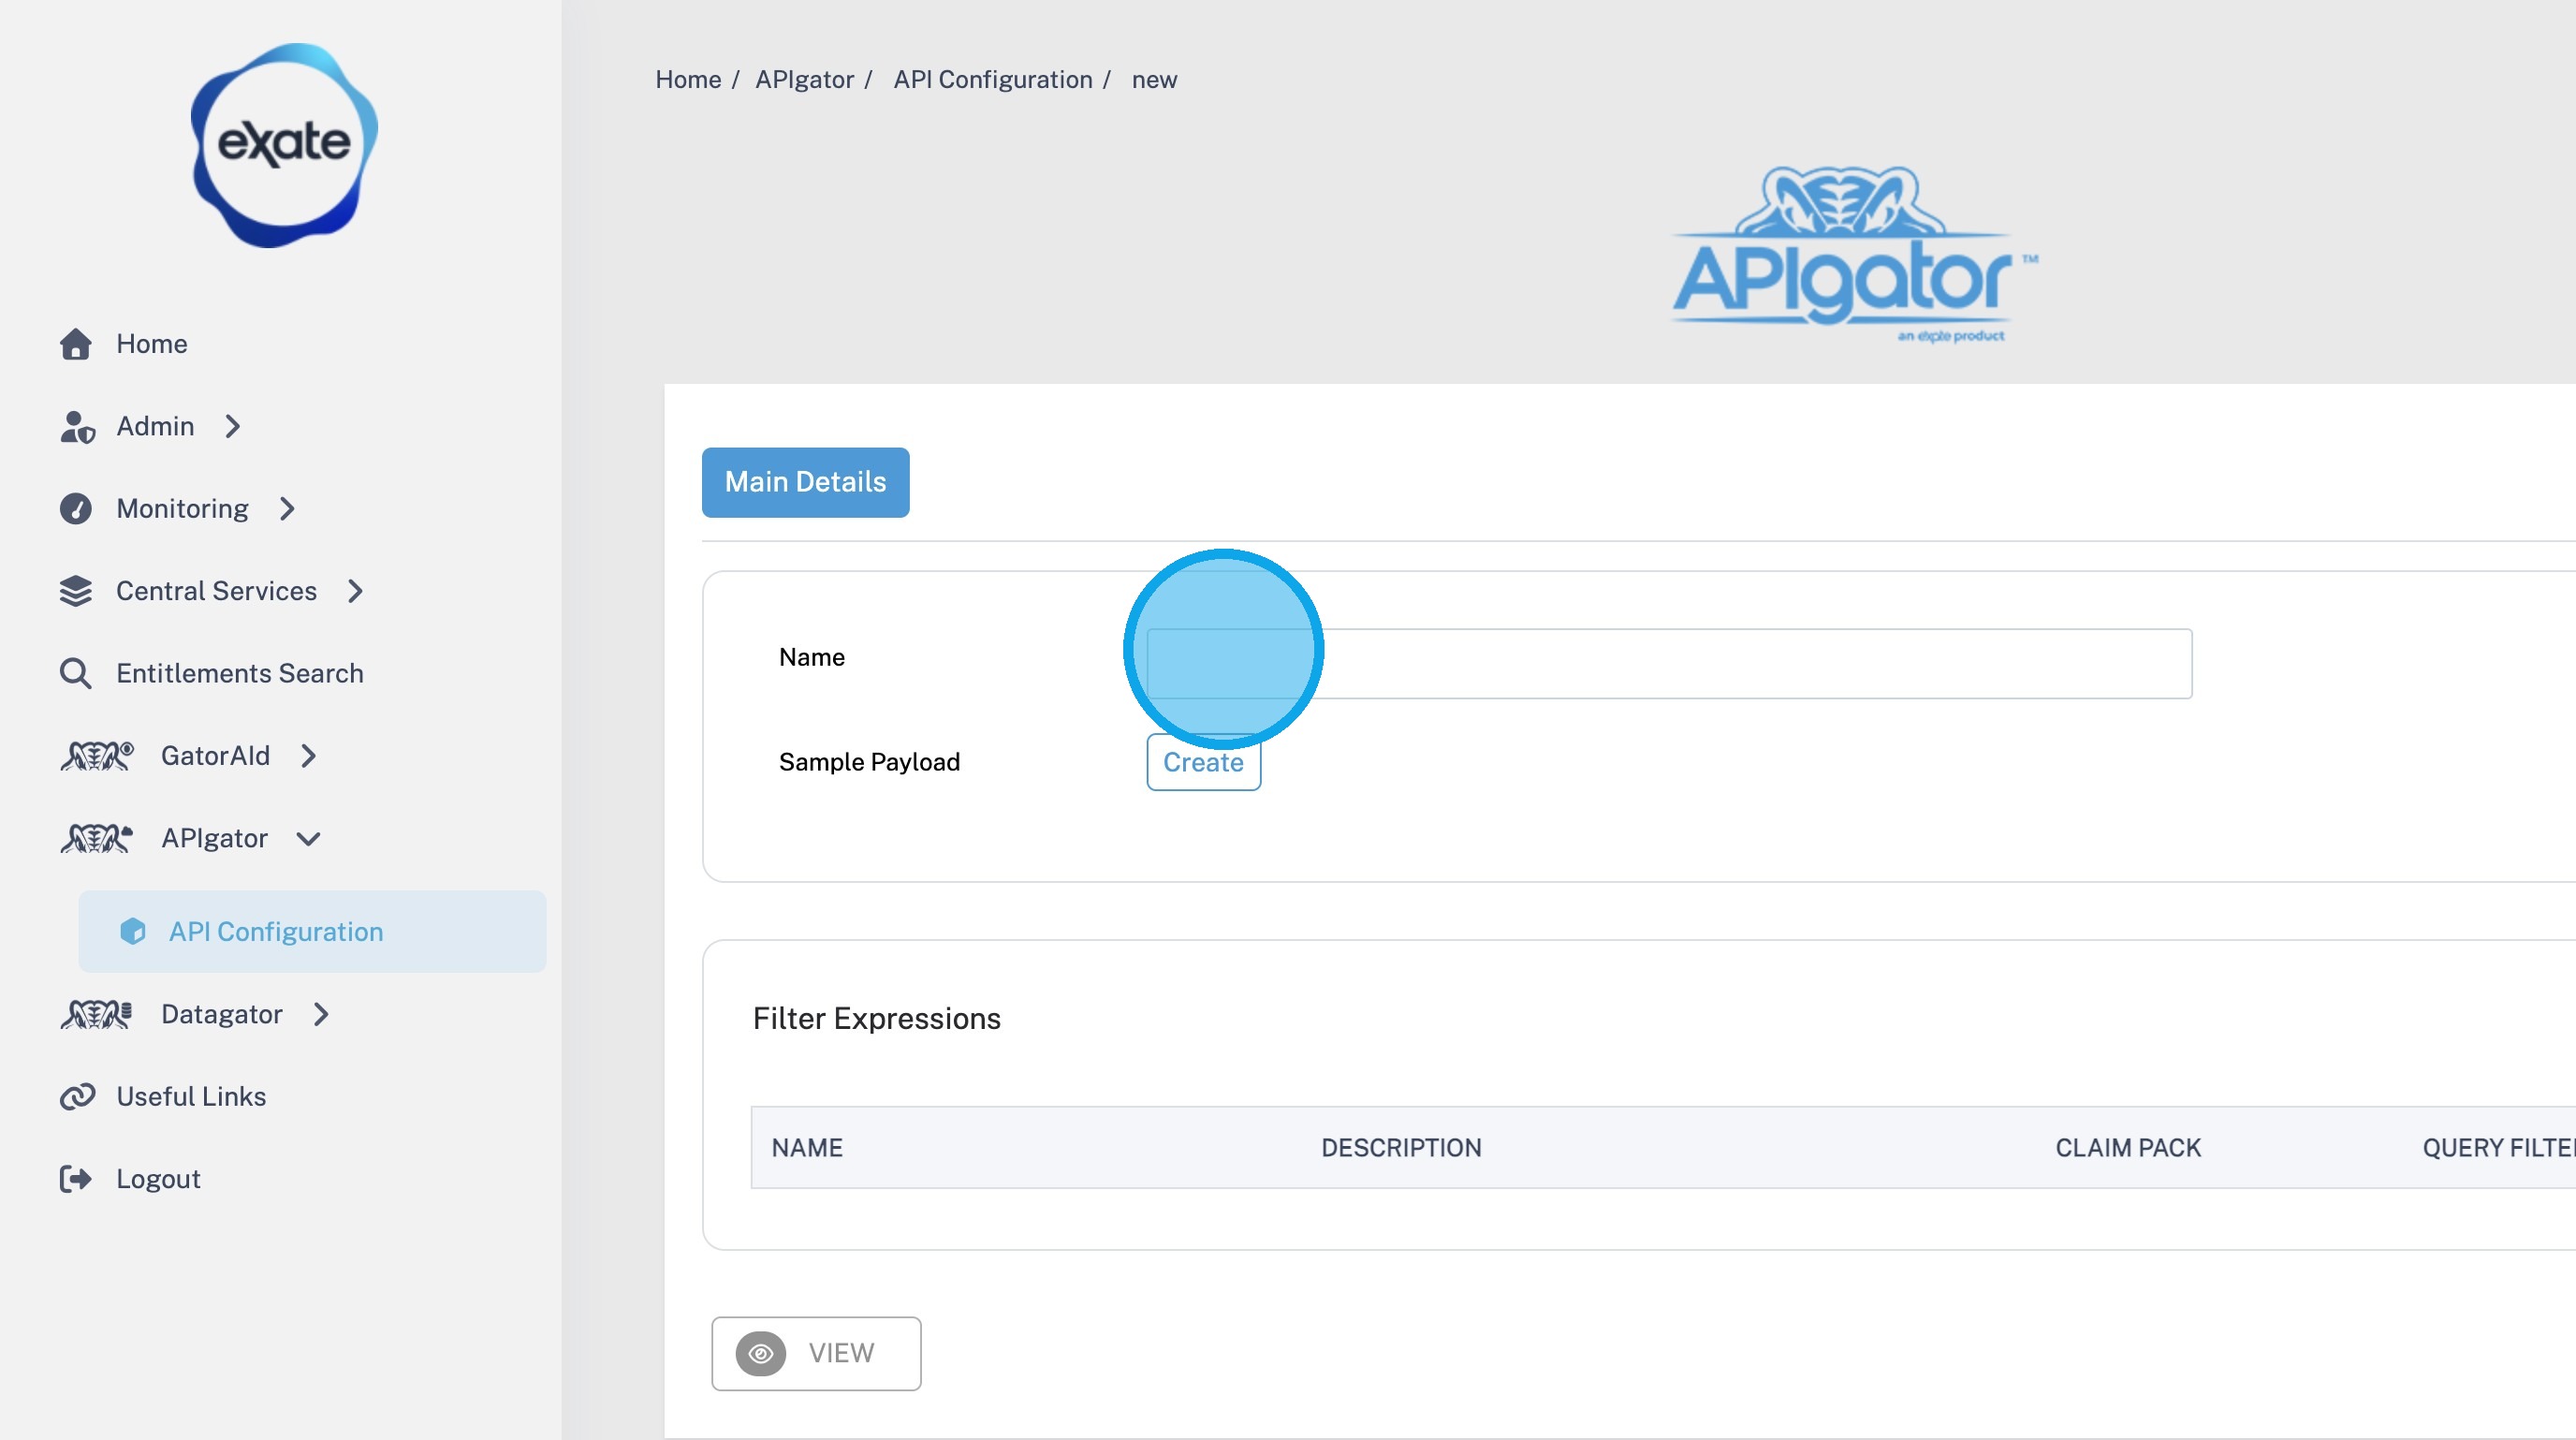Click the APIgator banner logo
This screenshot has width=2576, height=1440.
coord(1855,255)
